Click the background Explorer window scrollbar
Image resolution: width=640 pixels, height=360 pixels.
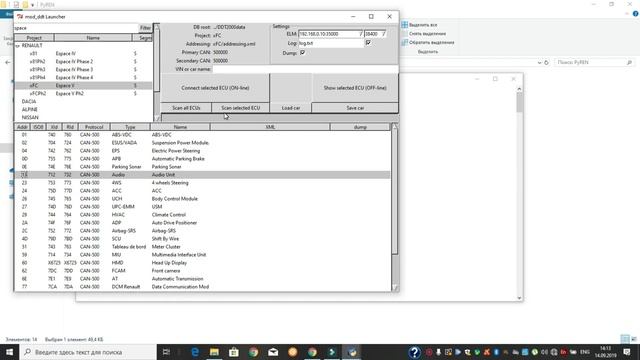pyautogui.click(x=519, y=193)
